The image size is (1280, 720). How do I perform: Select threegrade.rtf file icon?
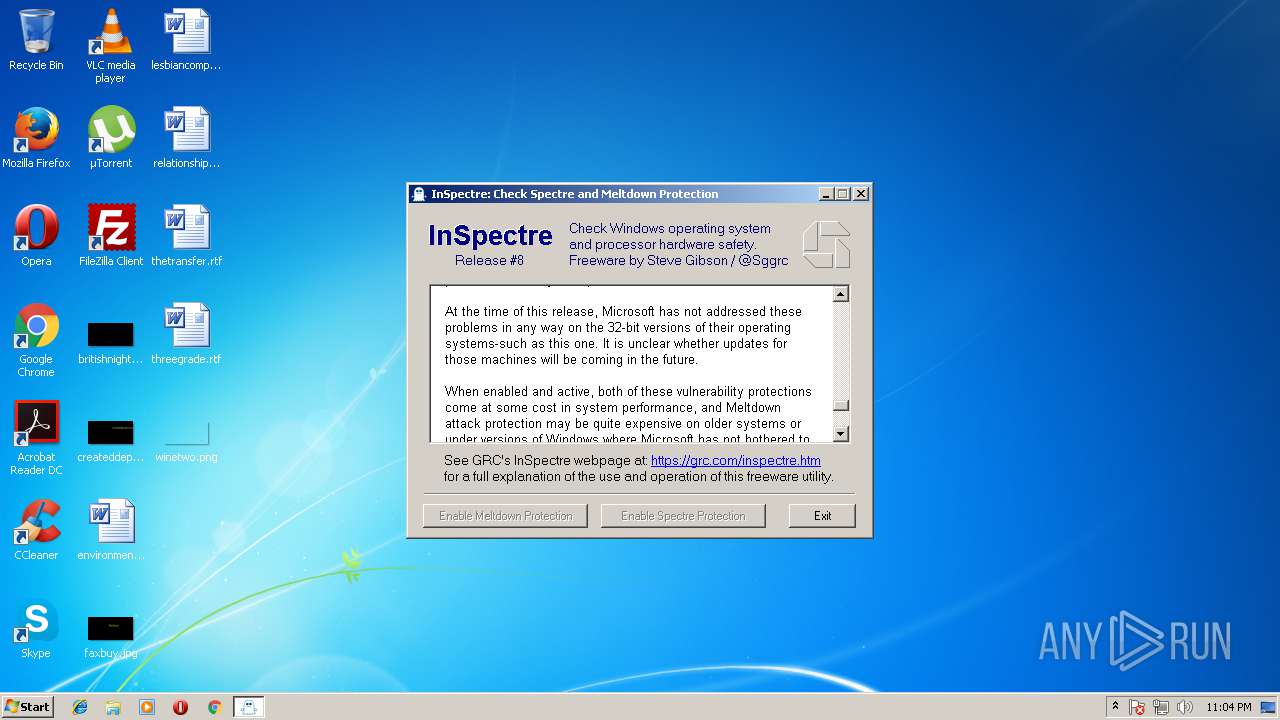pyautogui.click(x=186, y=334)
